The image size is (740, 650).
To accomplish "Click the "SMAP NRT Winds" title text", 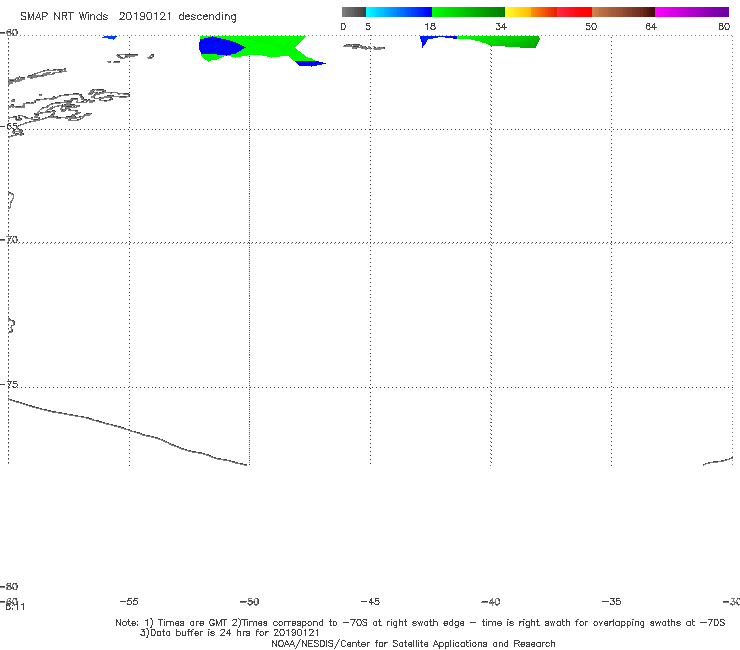I will coord(64,17).
